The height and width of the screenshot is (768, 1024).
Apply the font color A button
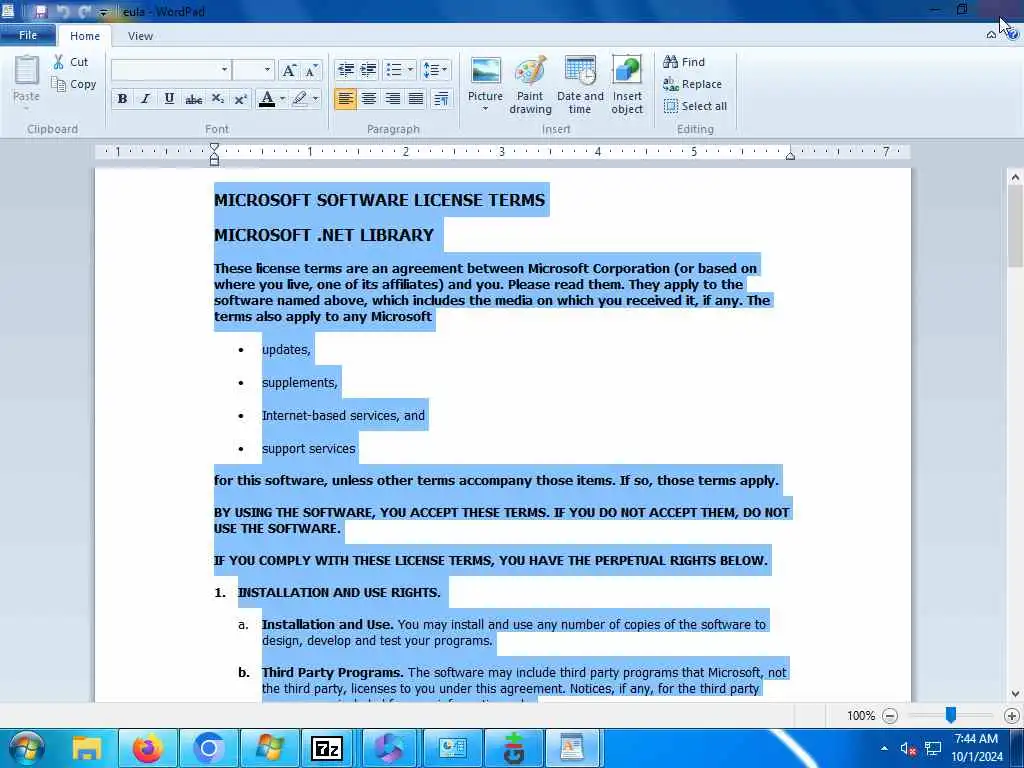click(266, 99)
